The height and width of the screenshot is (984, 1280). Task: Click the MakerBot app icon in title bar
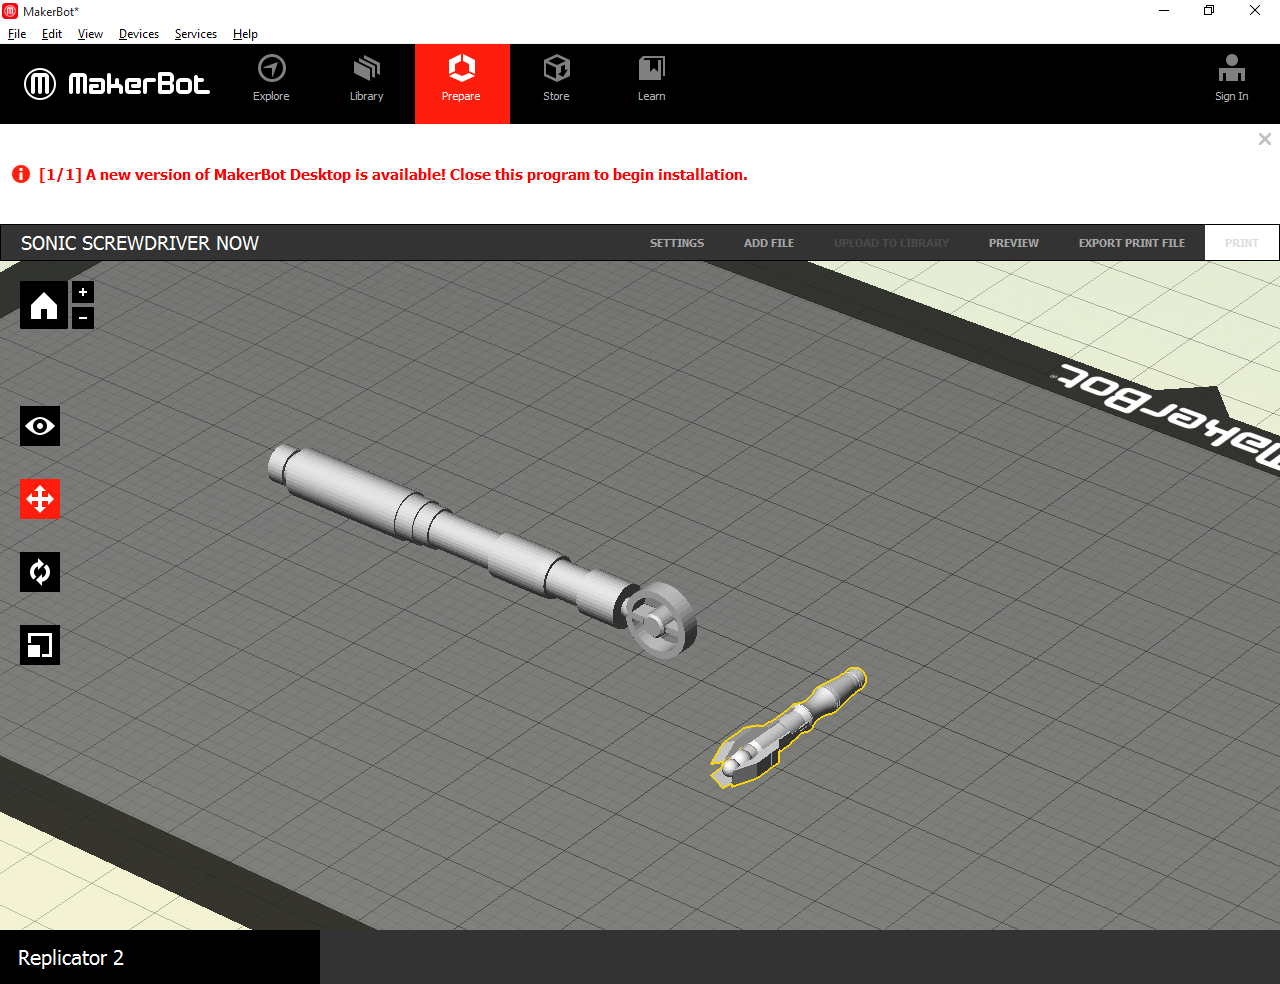coord(10,11)
